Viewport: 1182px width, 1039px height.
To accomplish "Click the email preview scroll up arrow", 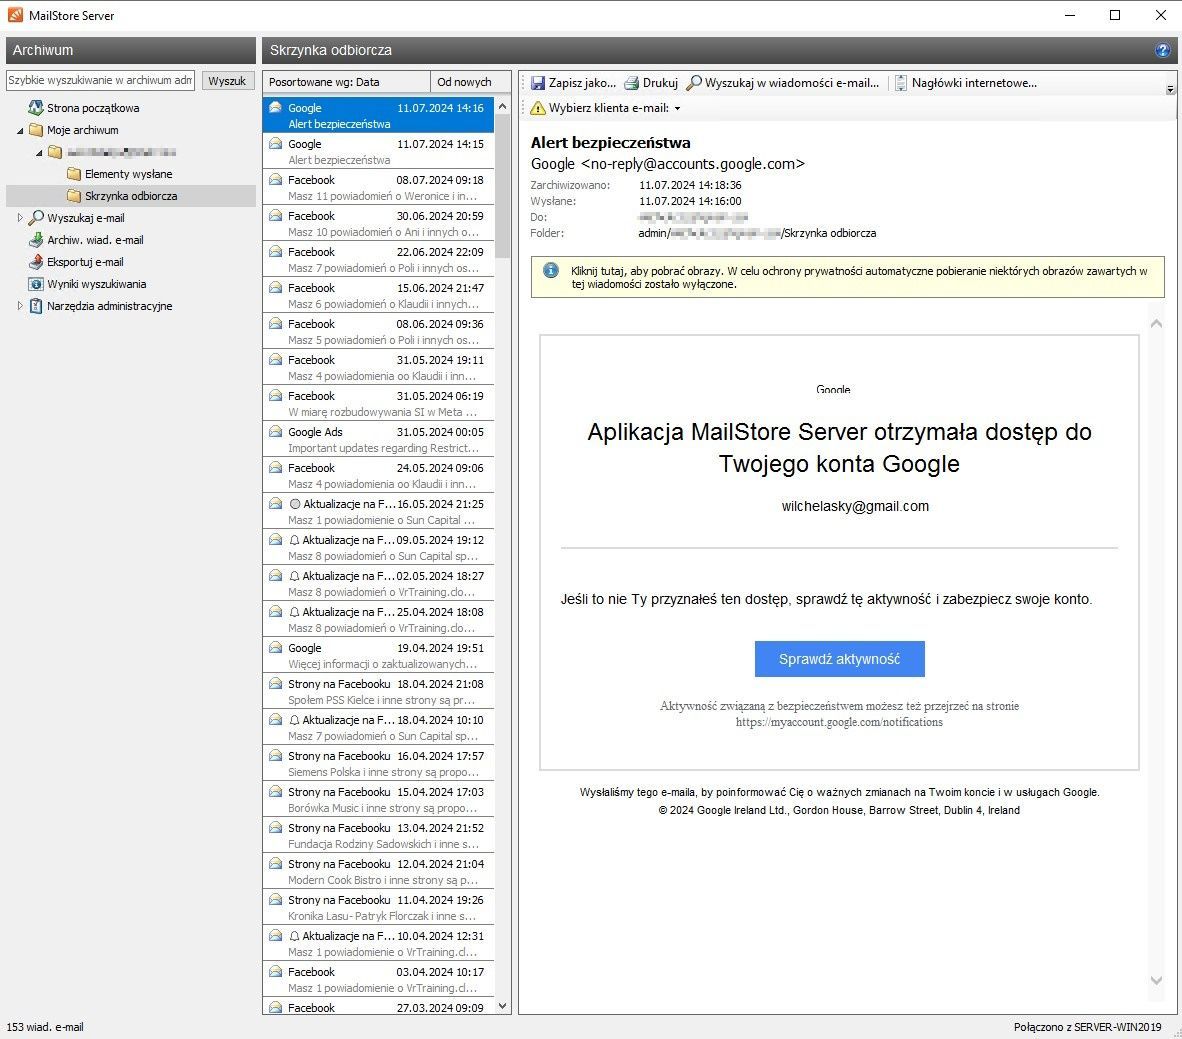I will coord(1156,323).
